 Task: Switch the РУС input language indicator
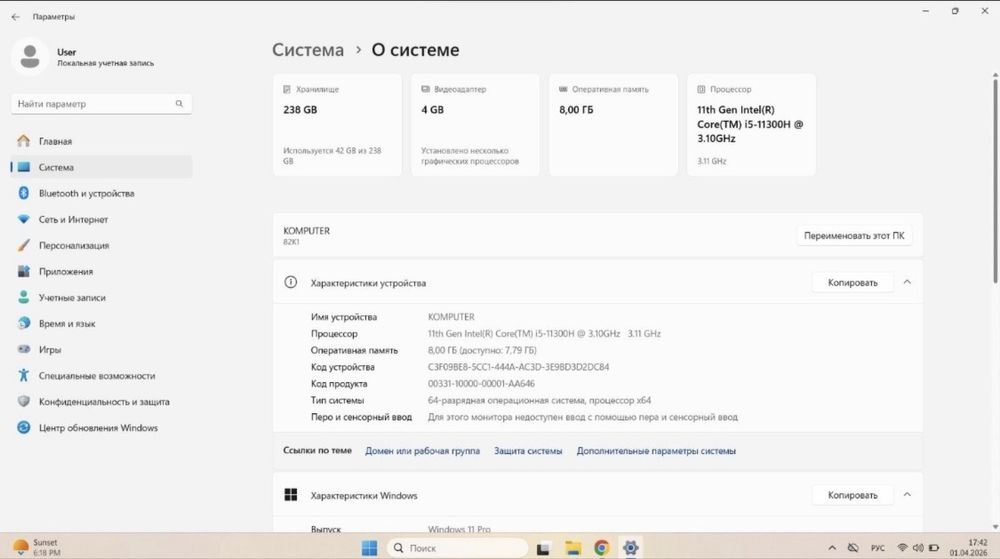pyautogui.click(x=878, y=548)
